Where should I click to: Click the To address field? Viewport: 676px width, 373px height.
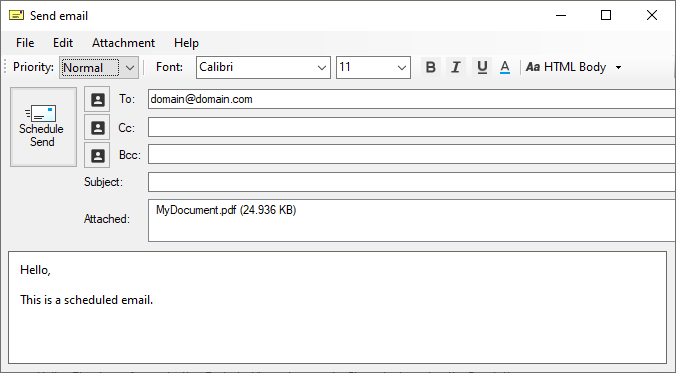tap(412, 99)
